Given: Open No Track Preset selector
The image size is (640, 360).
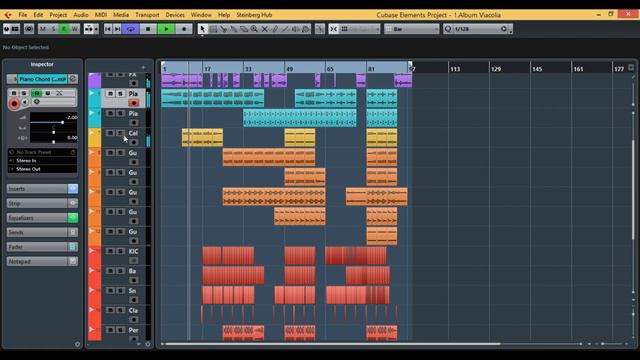Looking at the screenshot, I should pyautogui.click(x=42, y=152).
